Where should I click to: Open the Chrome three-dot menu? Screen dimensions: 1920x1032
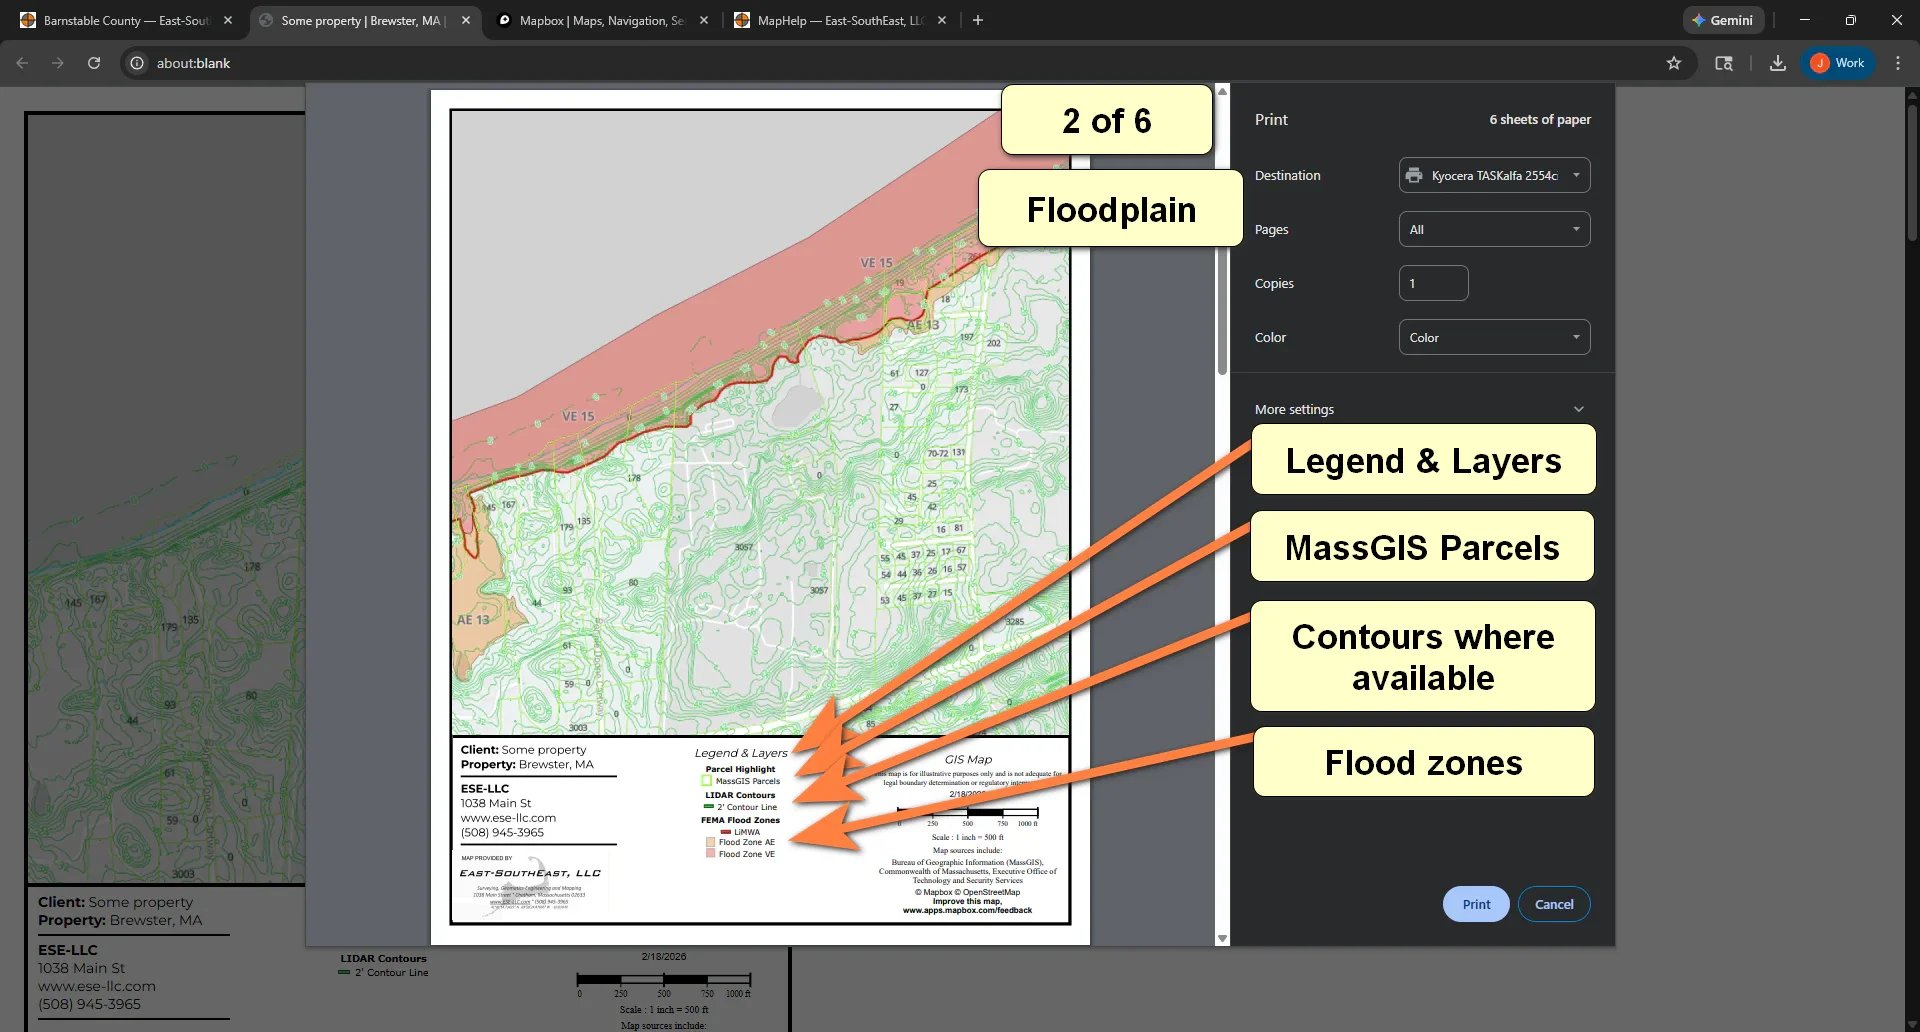[x=1898, y=62]
